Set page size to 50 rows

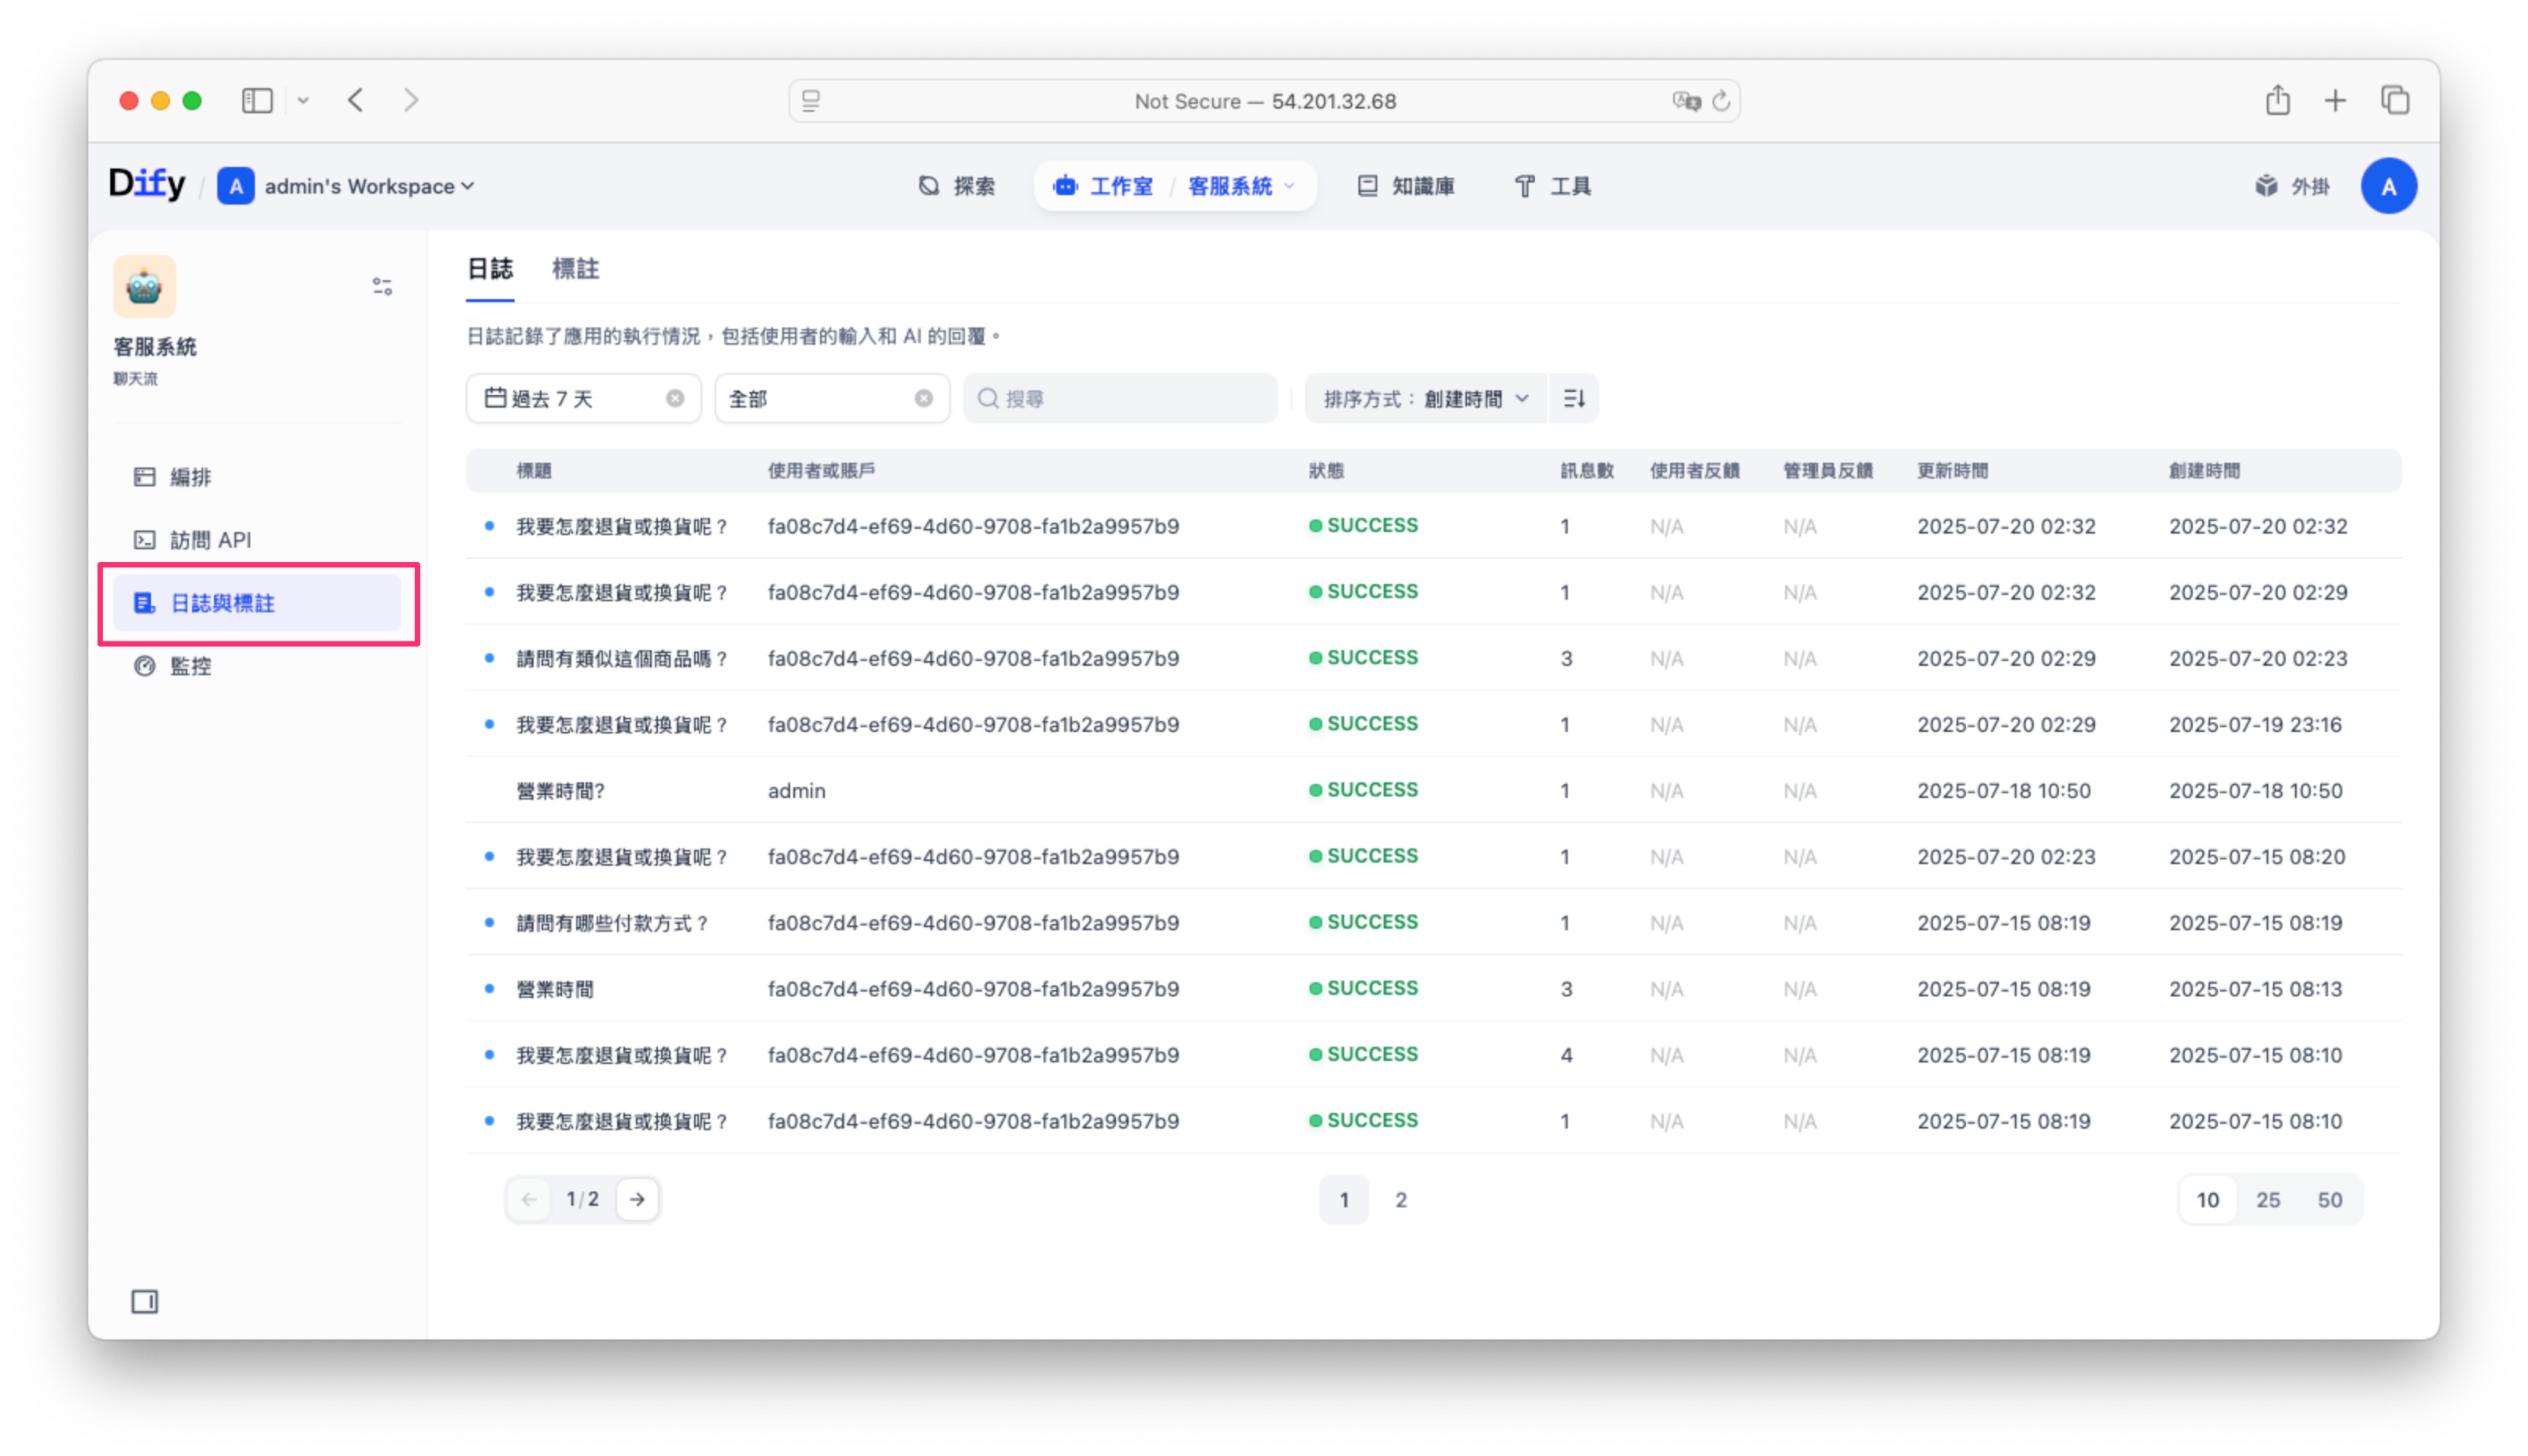click(x=2329, y=1199)
